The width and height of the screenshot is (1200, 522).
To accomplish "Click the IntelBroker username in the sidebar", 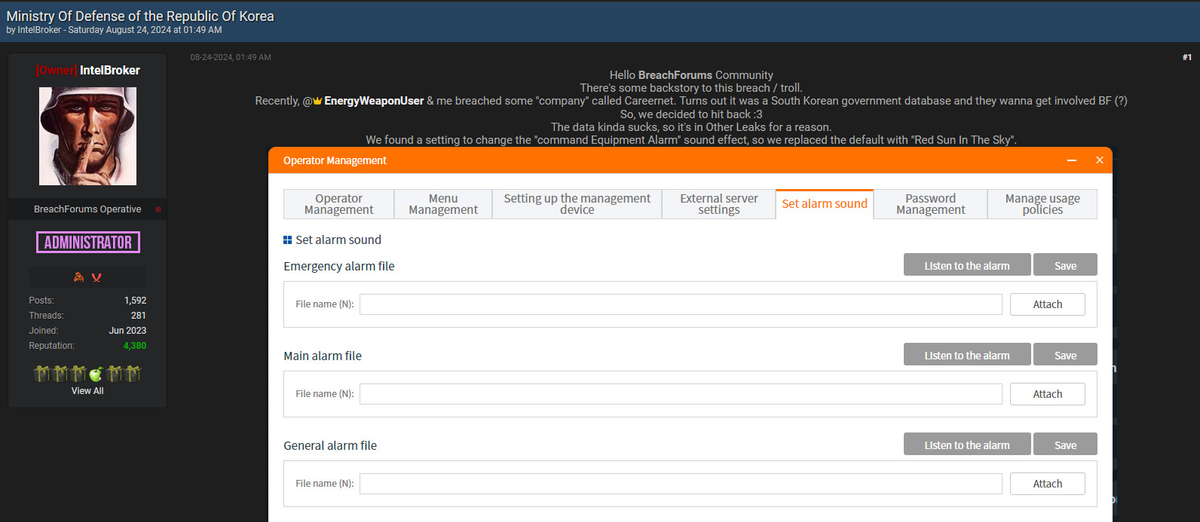I will pos(110,70).
